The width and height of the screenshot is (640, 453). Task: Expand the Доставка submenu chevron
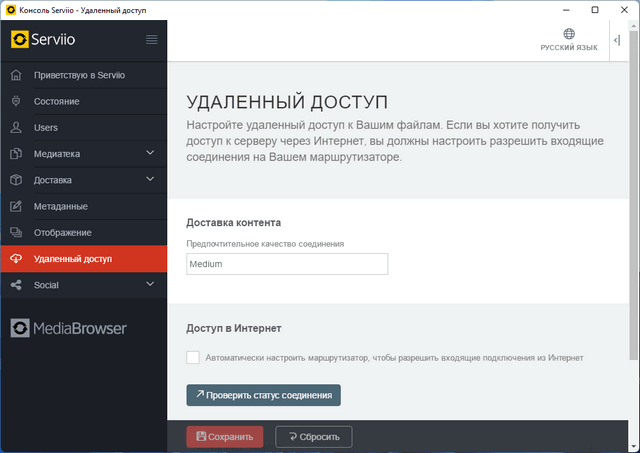tap(150, 180)
